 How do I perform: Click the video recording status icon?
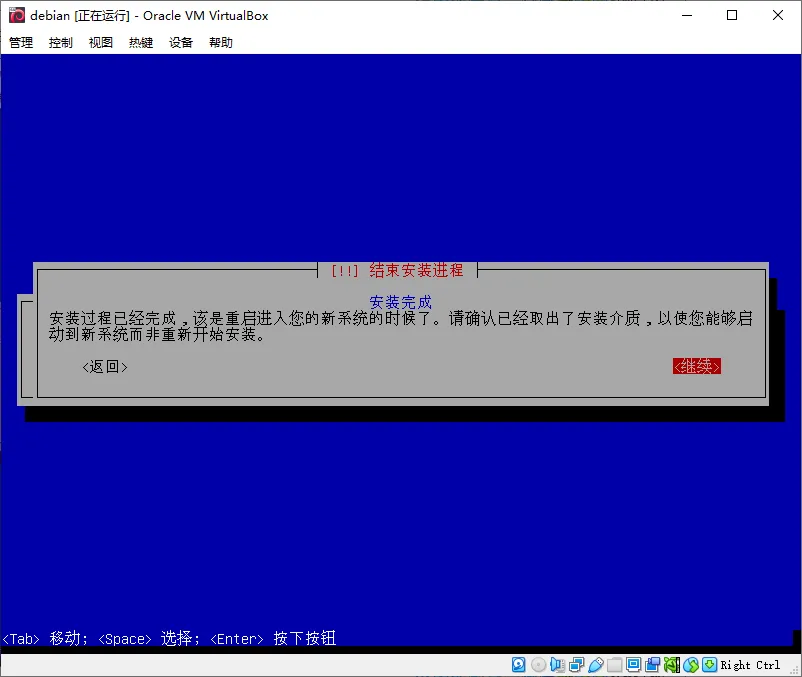point(653,665)
